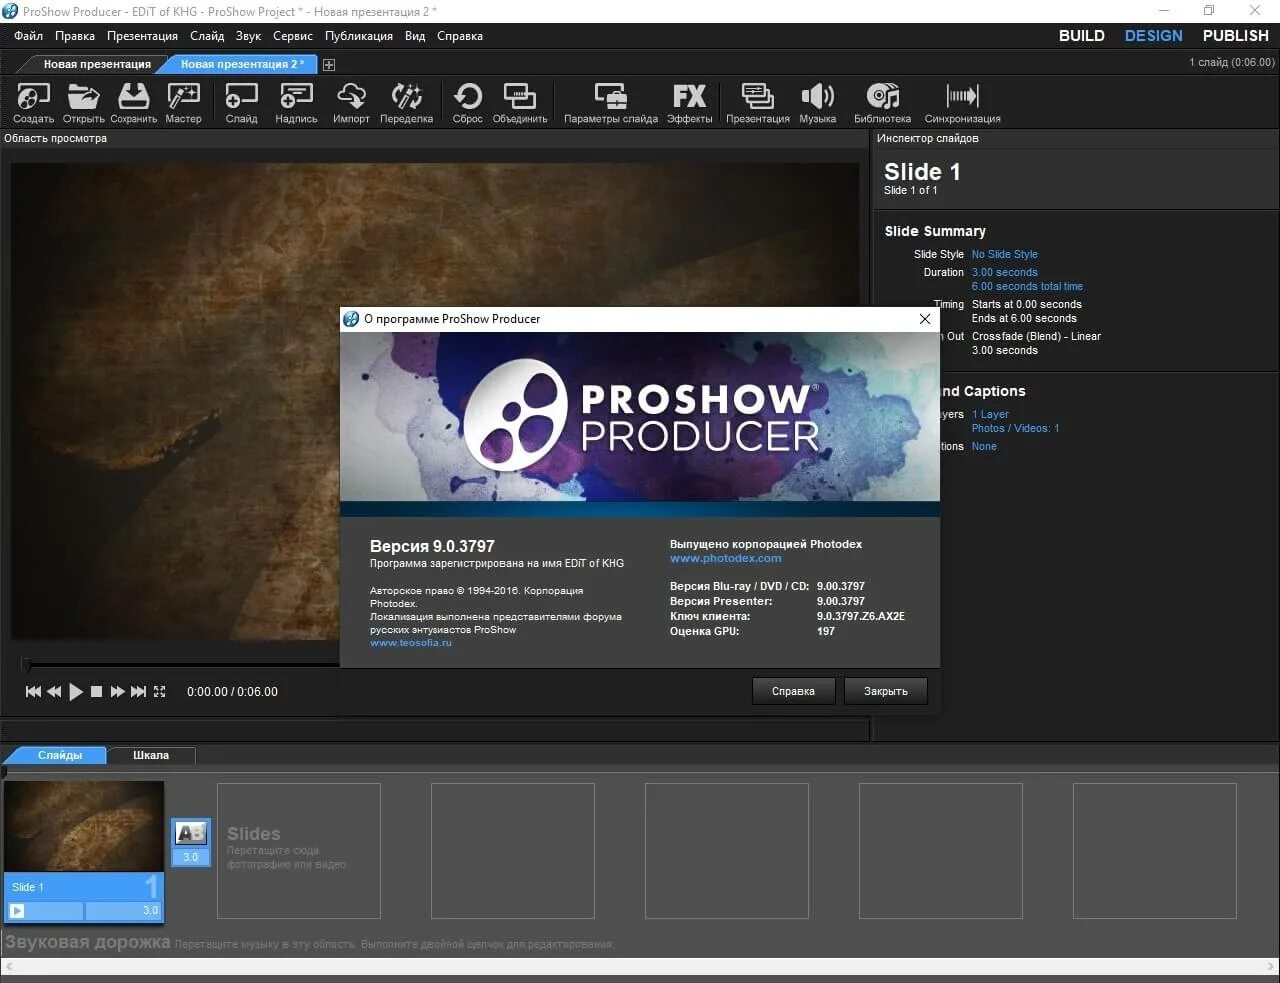Click the slide list horizontal scrollbar
Viewport: 1280px width, 983px height.
tap(640, 967)
